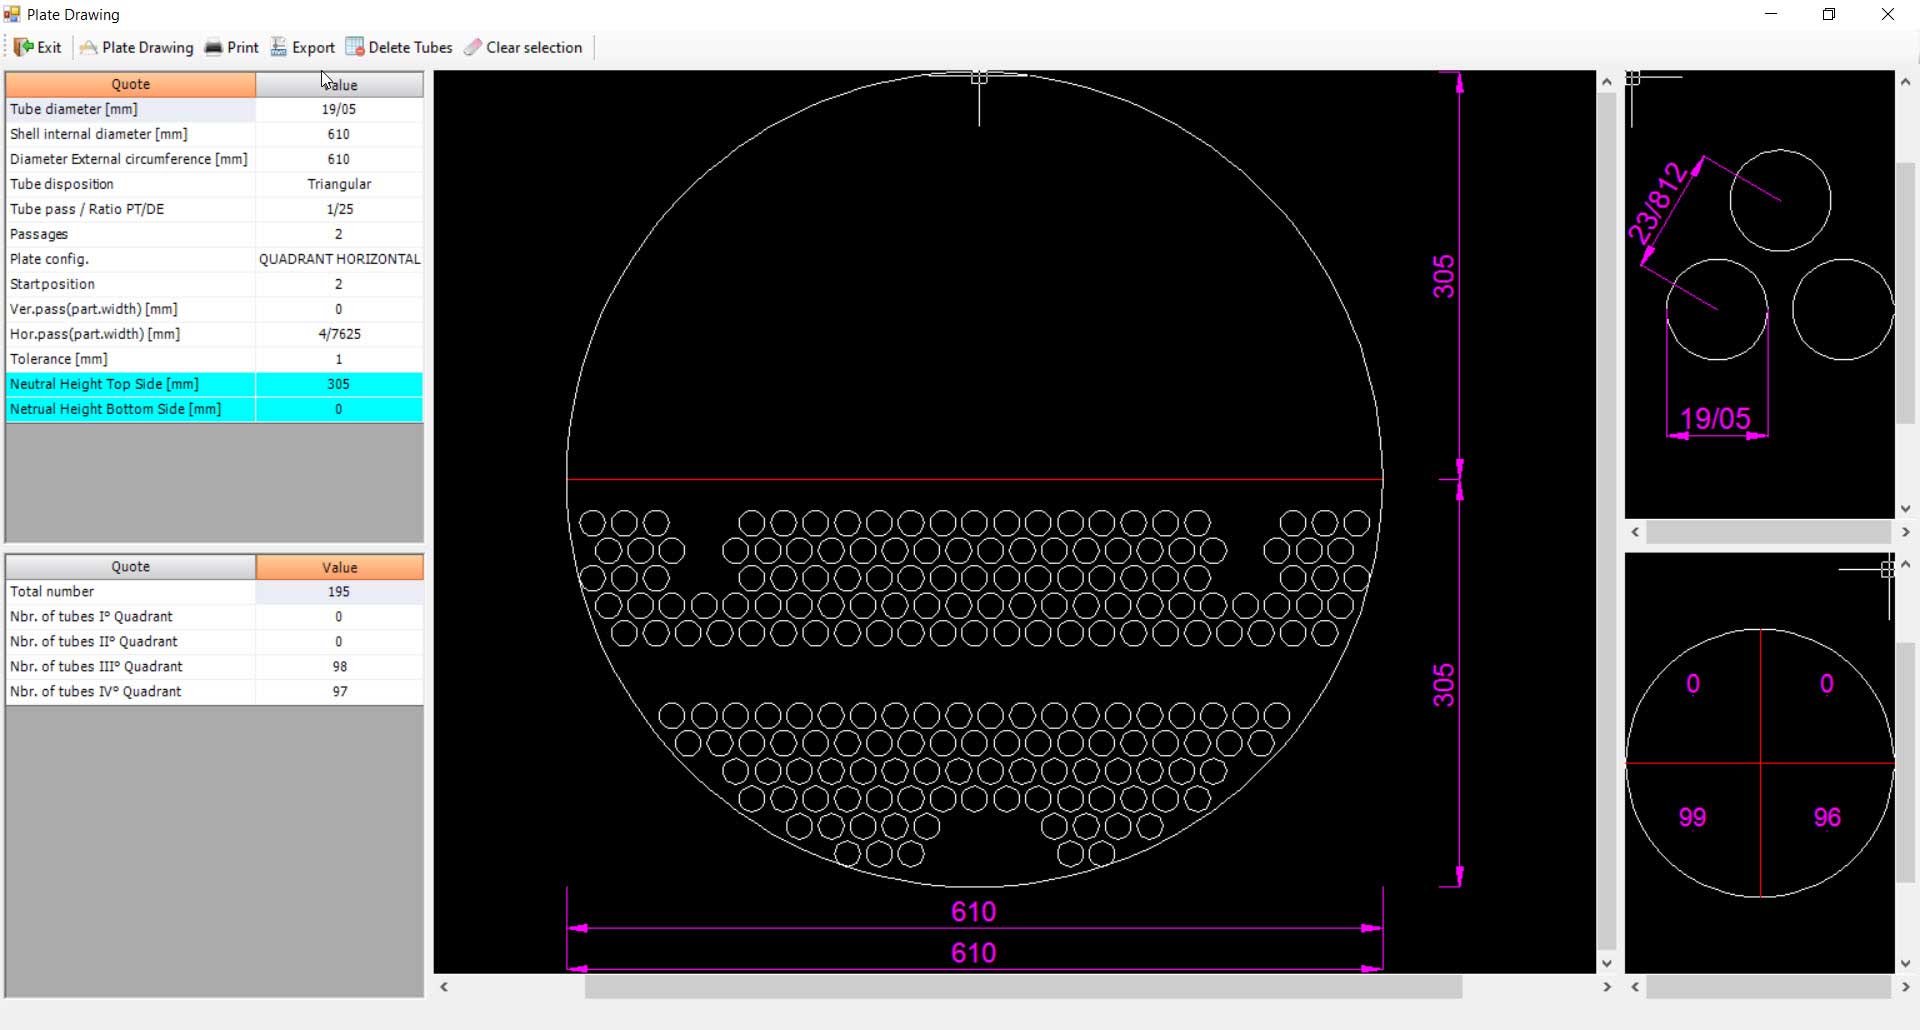Image resolution: width=1920 pixels, height=1030 pixels.
Task: Click main drawing vertical scrollbar up arrow
Action: coord(1607,82)
